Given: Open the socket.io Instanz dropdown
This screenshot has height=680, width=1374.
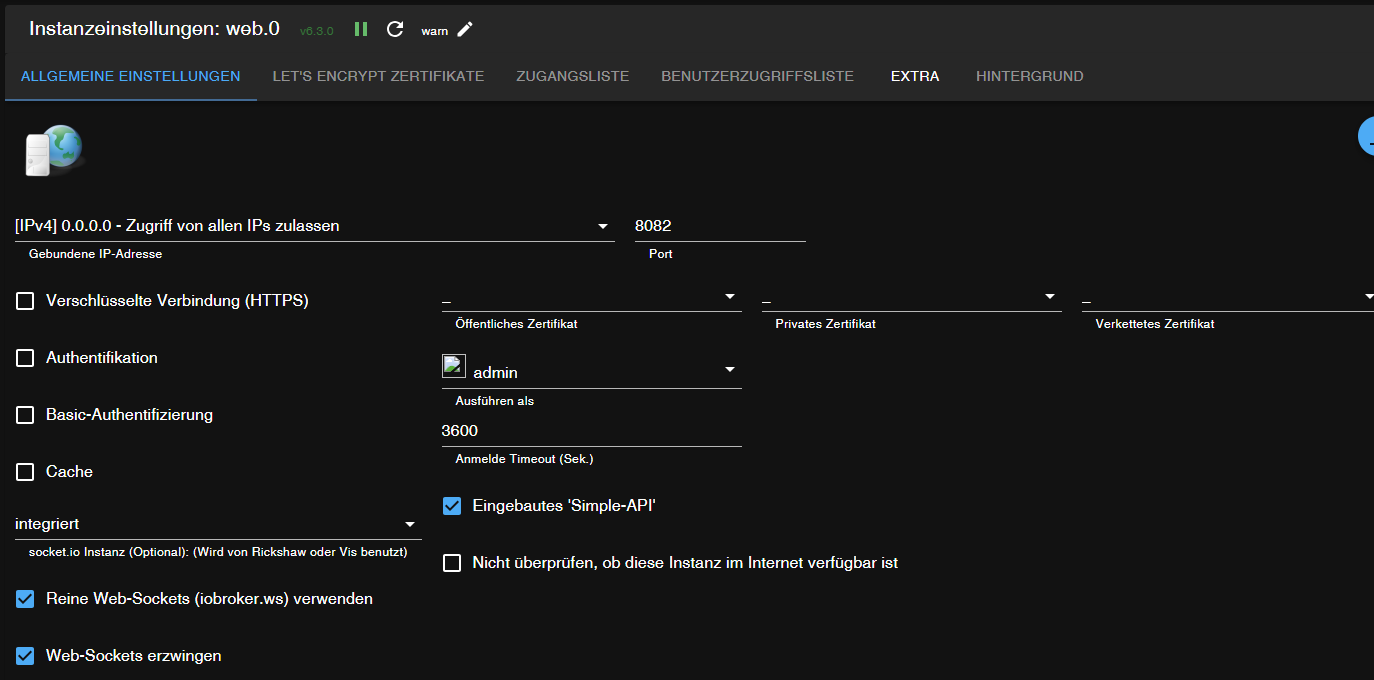Looking at the screenshot, I should (217, 524).
